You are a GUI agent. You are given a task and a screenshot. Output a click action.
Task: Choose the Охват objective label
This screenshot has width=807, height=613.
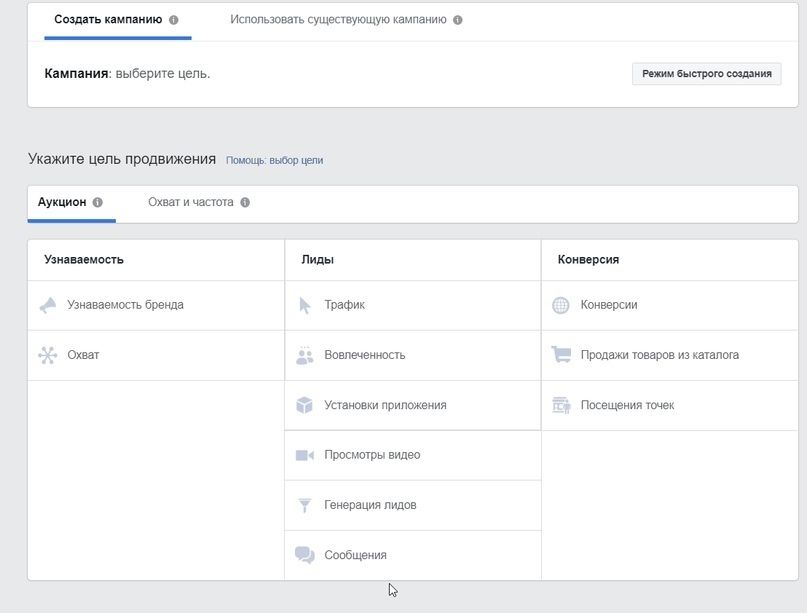(83, 355)
